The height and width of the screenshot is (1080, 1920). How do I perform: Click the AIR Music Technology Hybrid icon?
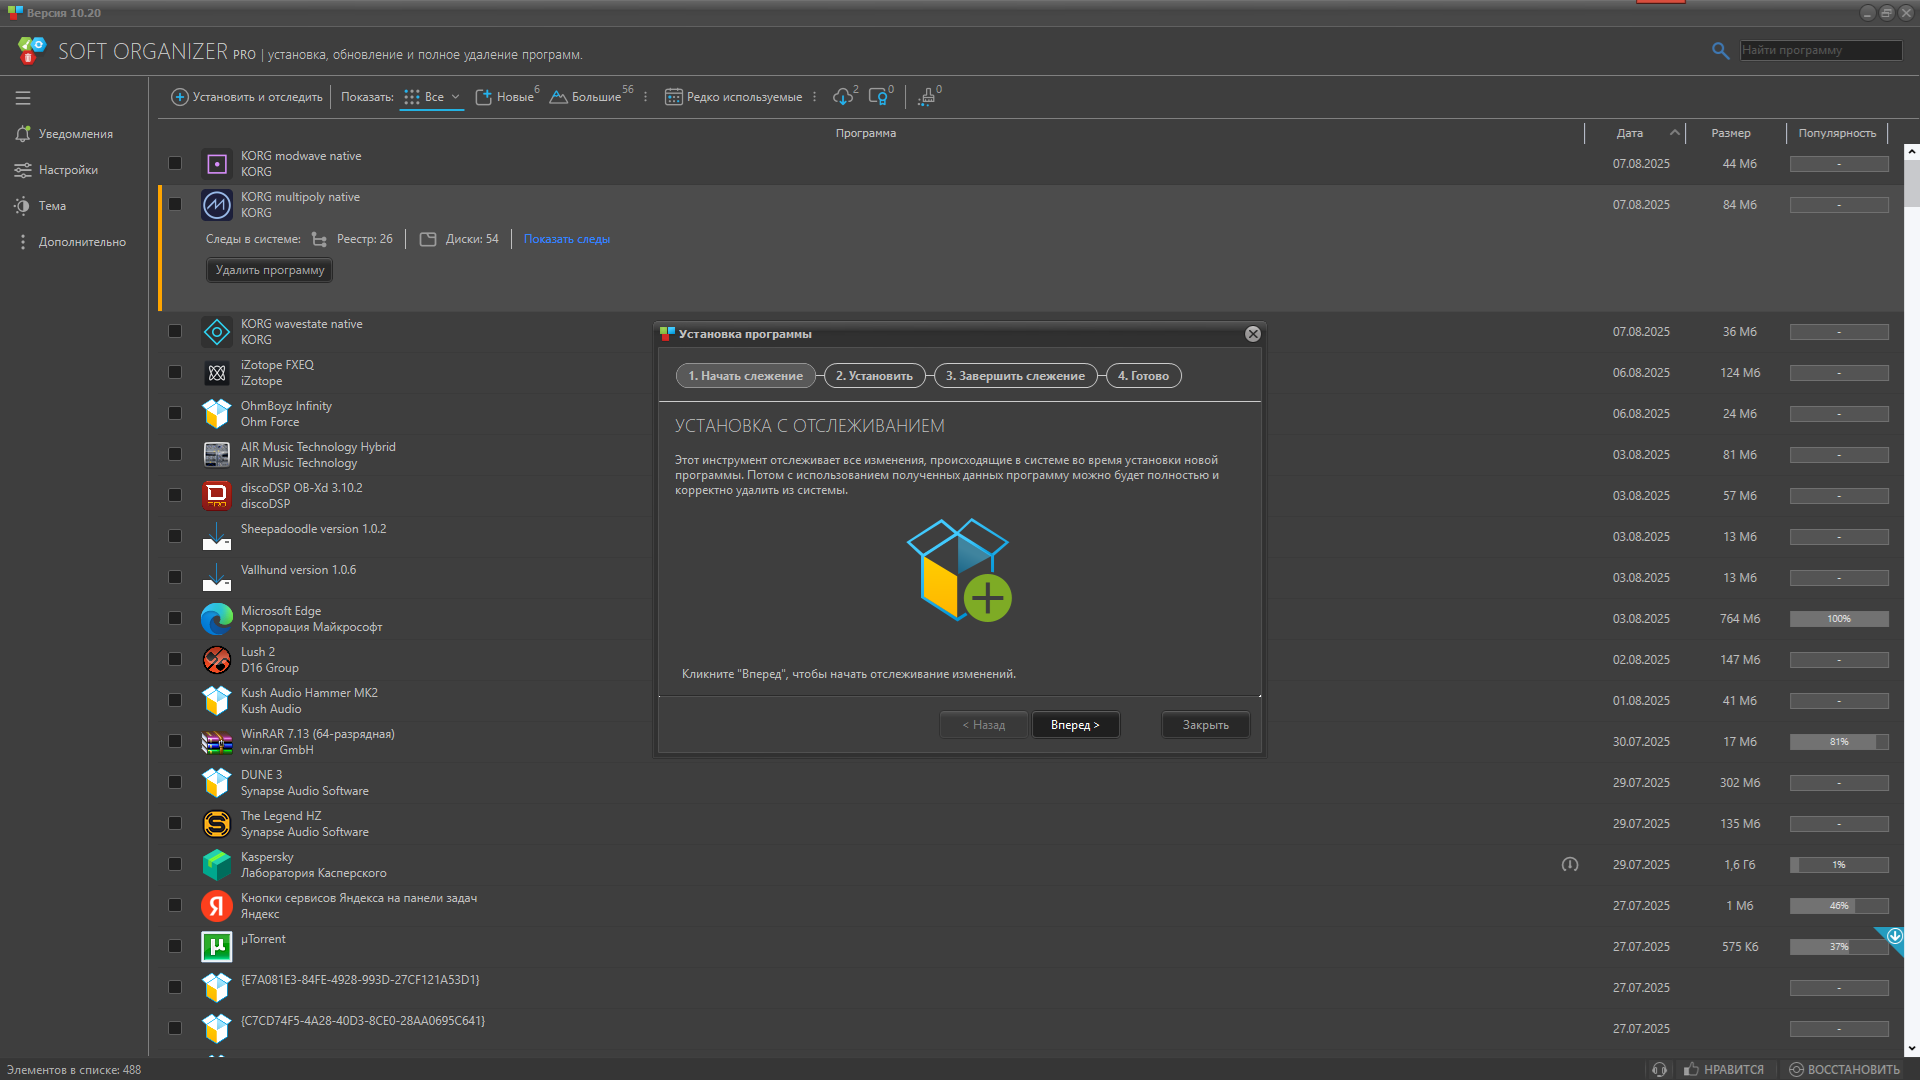coord(217,455)
